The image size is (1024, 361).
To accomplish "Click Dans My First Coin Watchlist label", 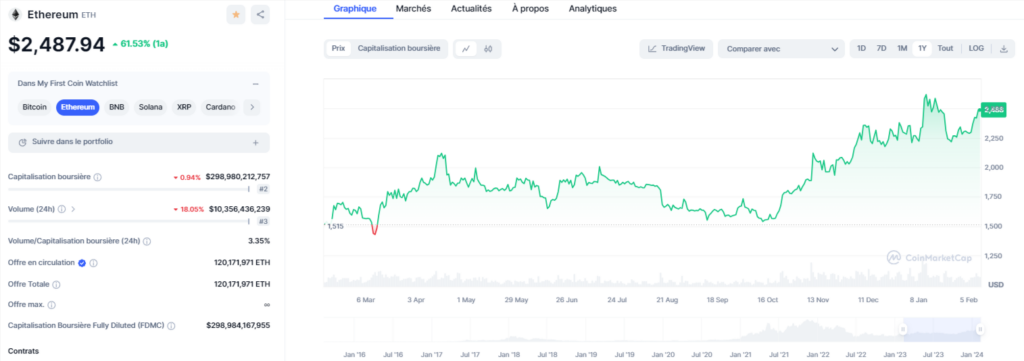I will click(67, 84).
